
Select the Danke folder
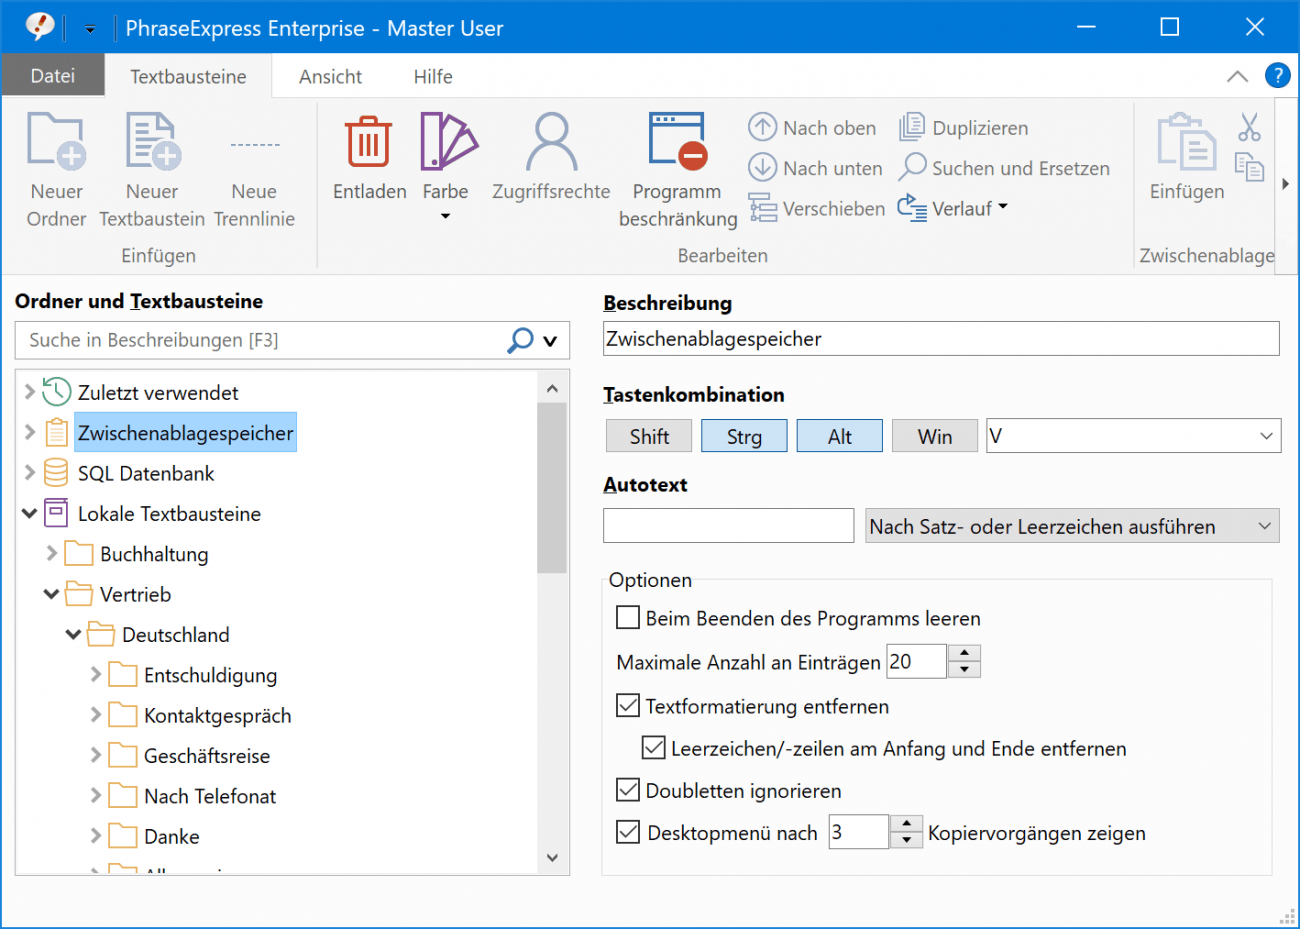coord(171,836)
